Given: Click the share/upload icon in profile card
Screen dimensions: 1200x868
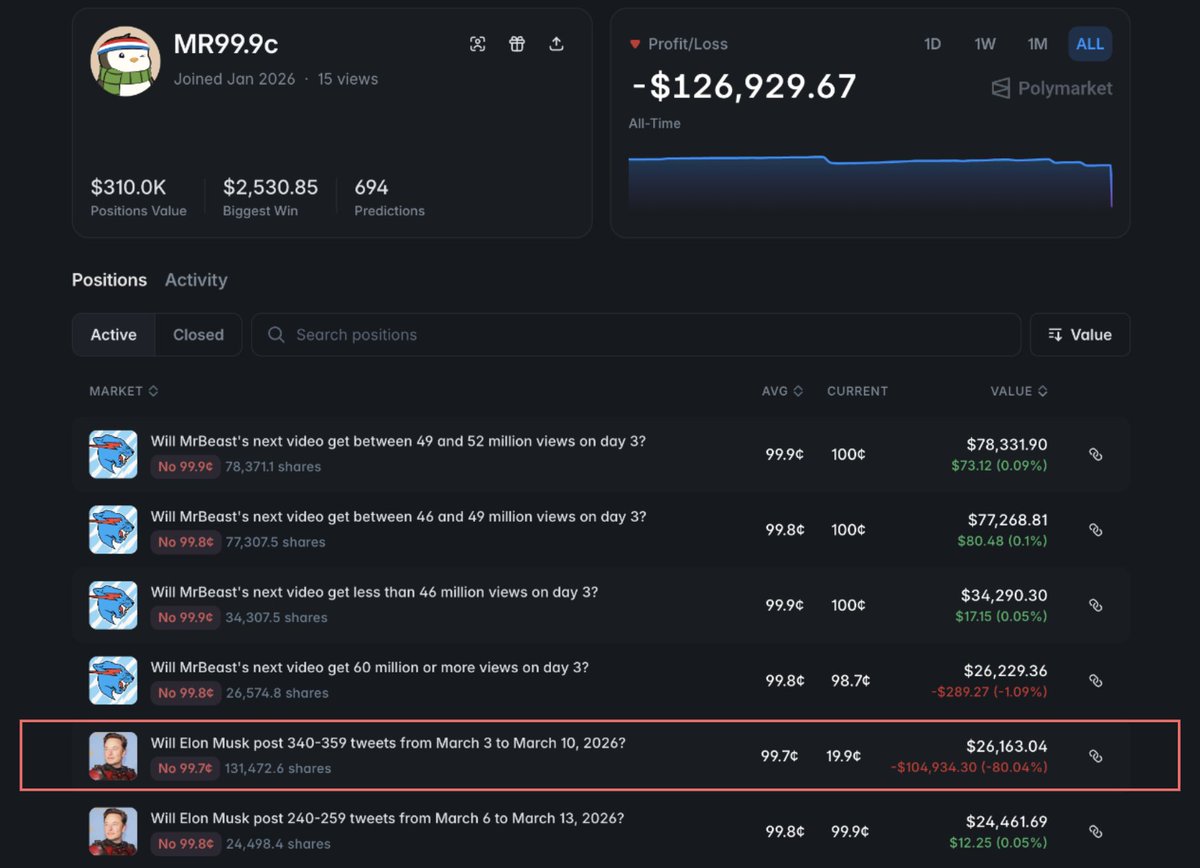Looking at the screenshot, I should (556, 44).
